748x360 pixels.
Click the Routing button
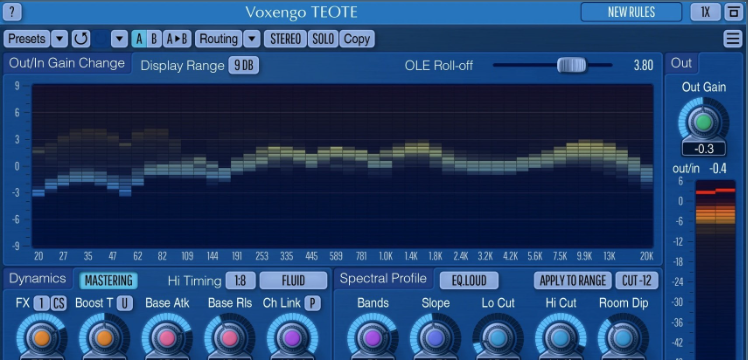pos(218,39)
